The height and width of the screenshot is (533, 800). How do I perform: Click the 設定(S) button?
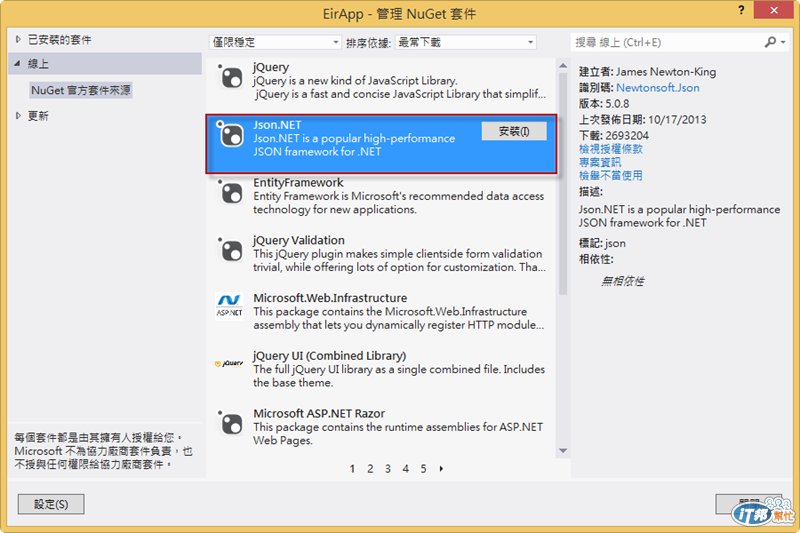[51, 504]
